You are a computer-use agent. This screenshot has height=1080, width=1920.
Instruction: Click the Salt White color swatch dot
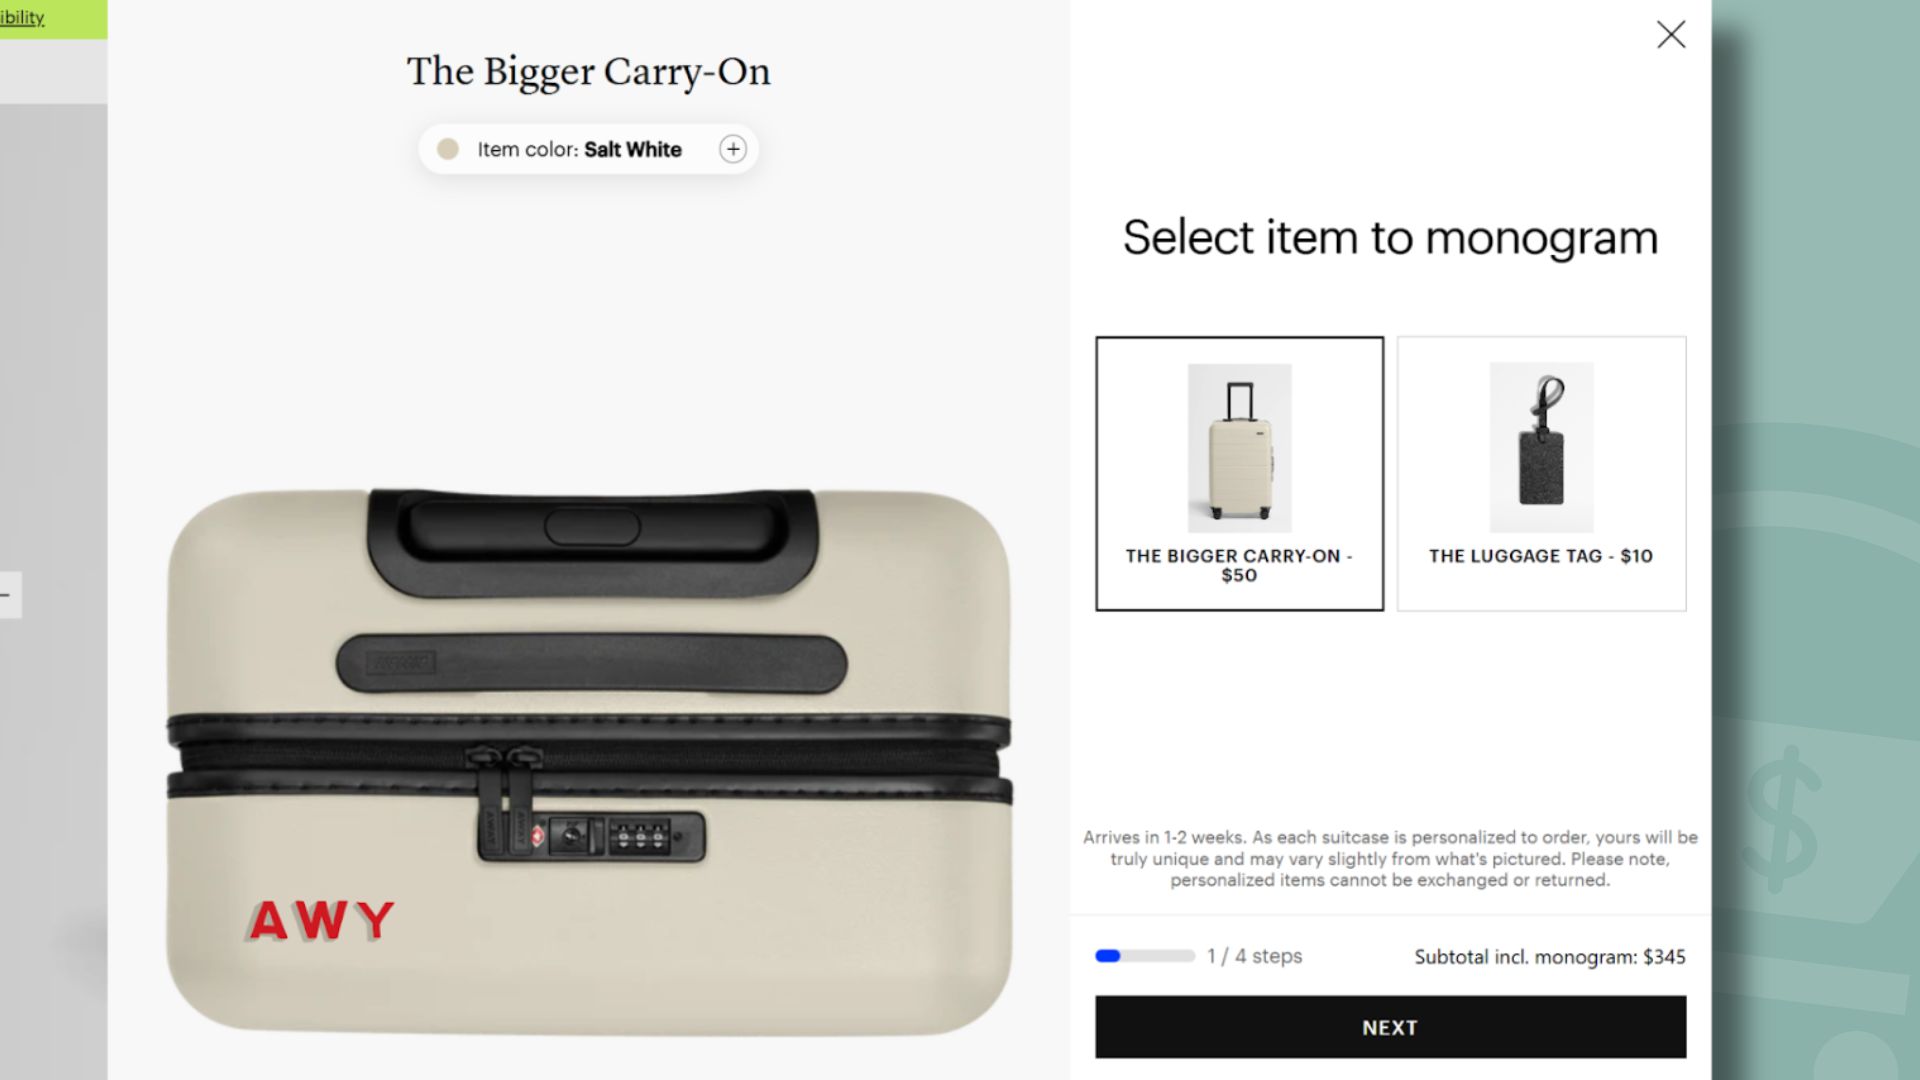[x=448, y=149]
